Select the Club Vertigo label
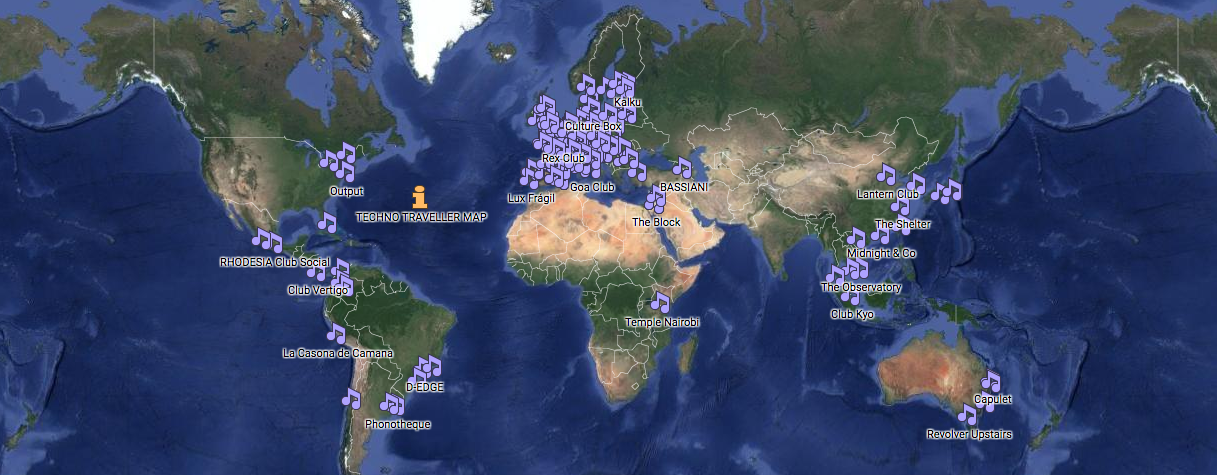The height and width of the screenshot is (475, 1217). (x=318, y=290)
